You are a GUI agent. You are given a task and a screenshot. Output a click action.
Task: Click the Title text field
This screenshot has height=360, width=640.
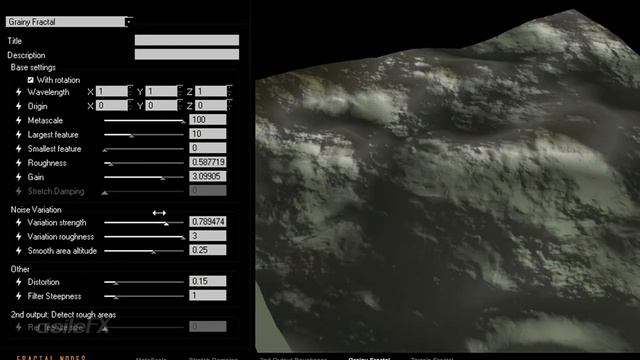click(187, 40)
